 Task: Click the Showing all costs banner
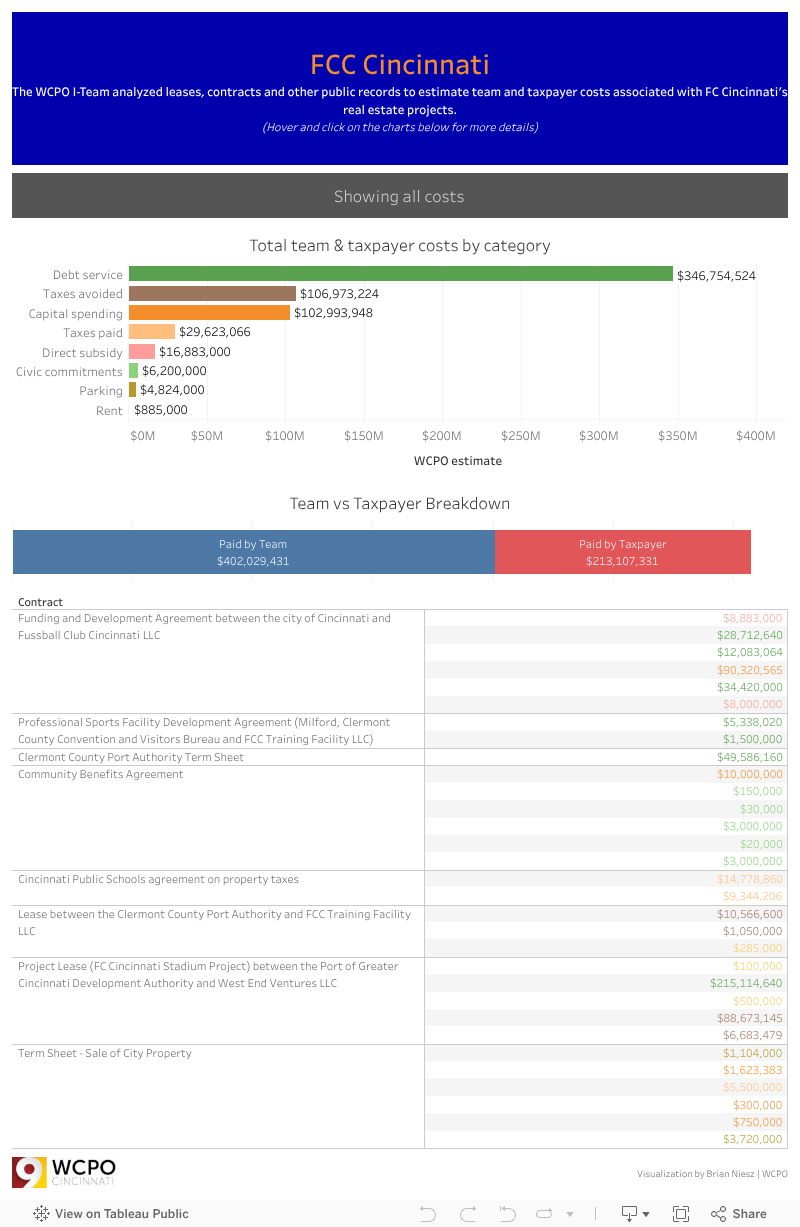[x=400, y=196]
